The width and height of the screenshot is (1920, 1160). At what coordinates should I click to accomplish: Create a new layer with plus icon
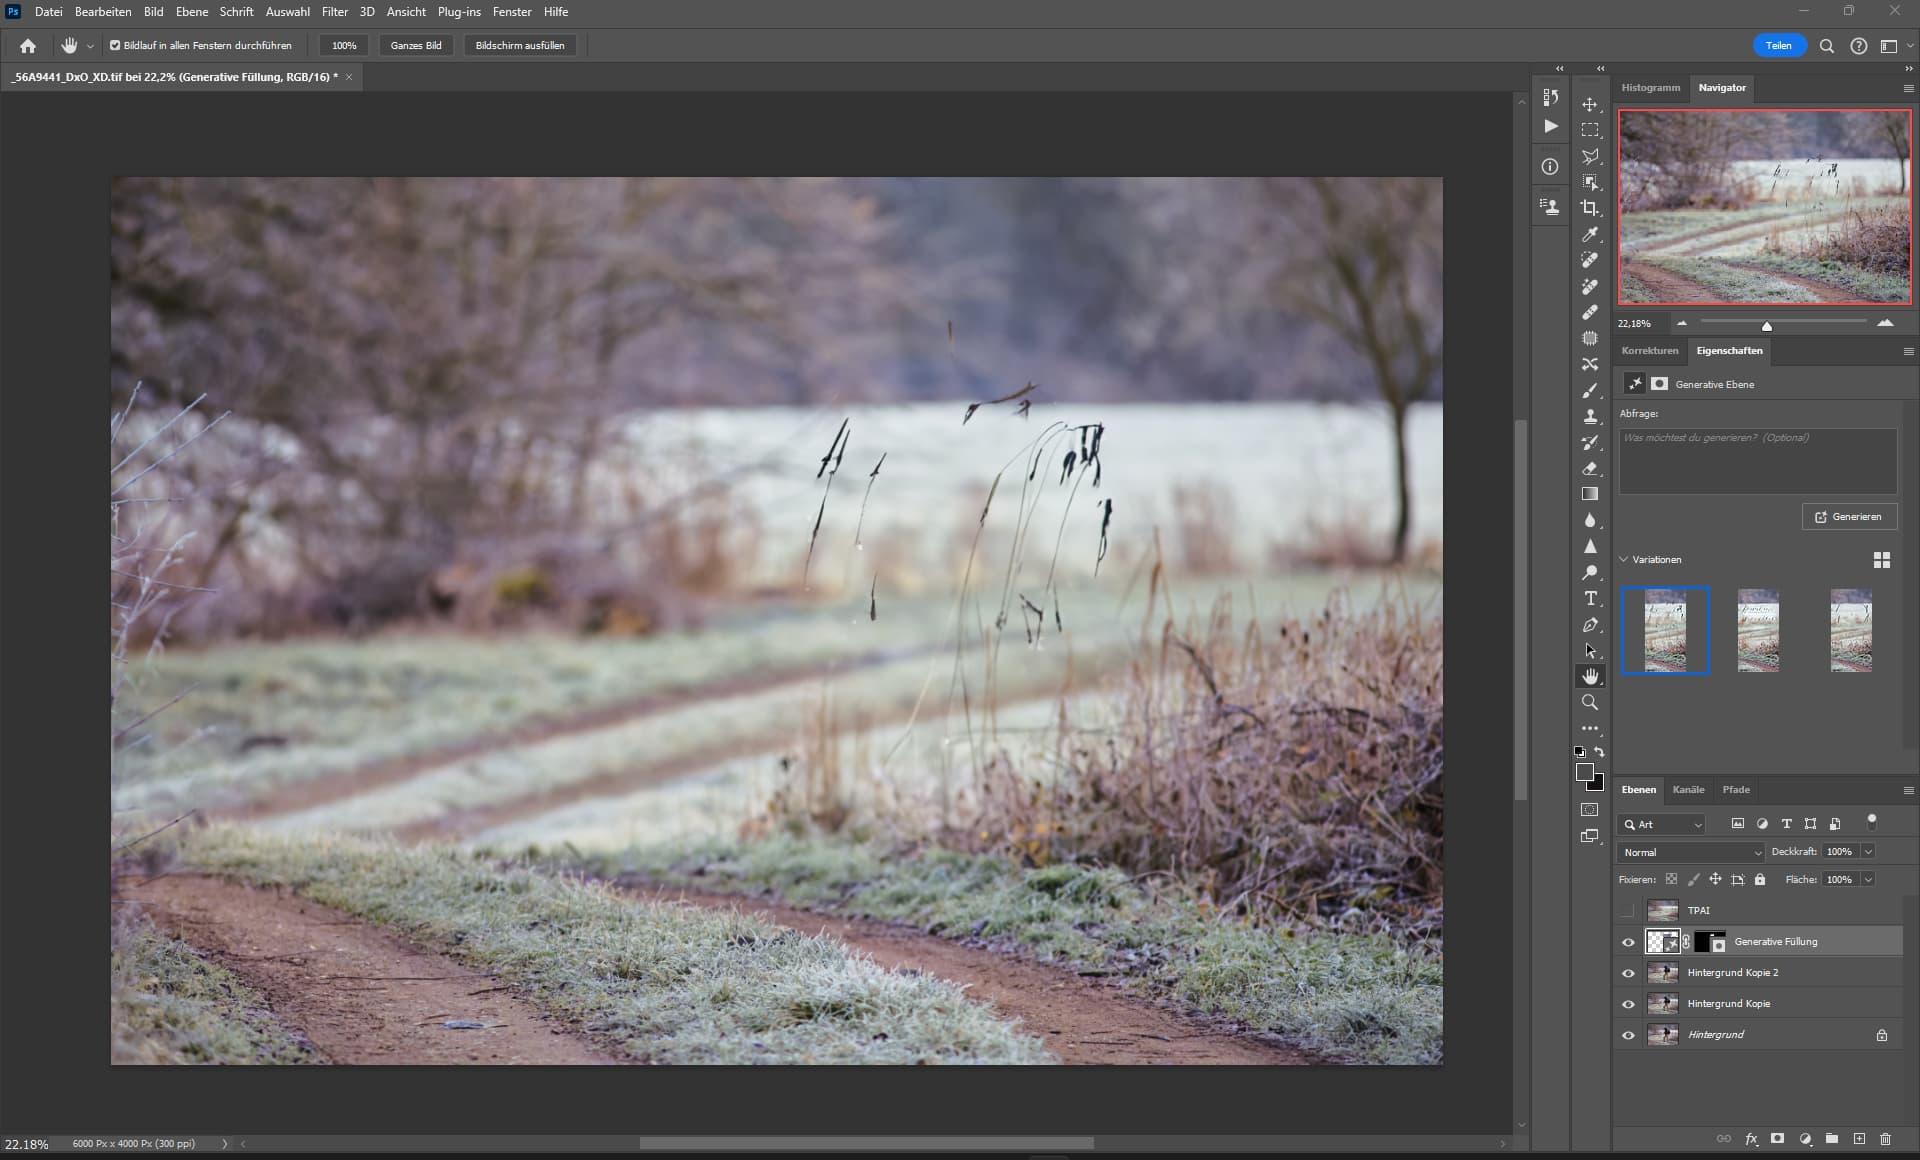[1859, 1139]
